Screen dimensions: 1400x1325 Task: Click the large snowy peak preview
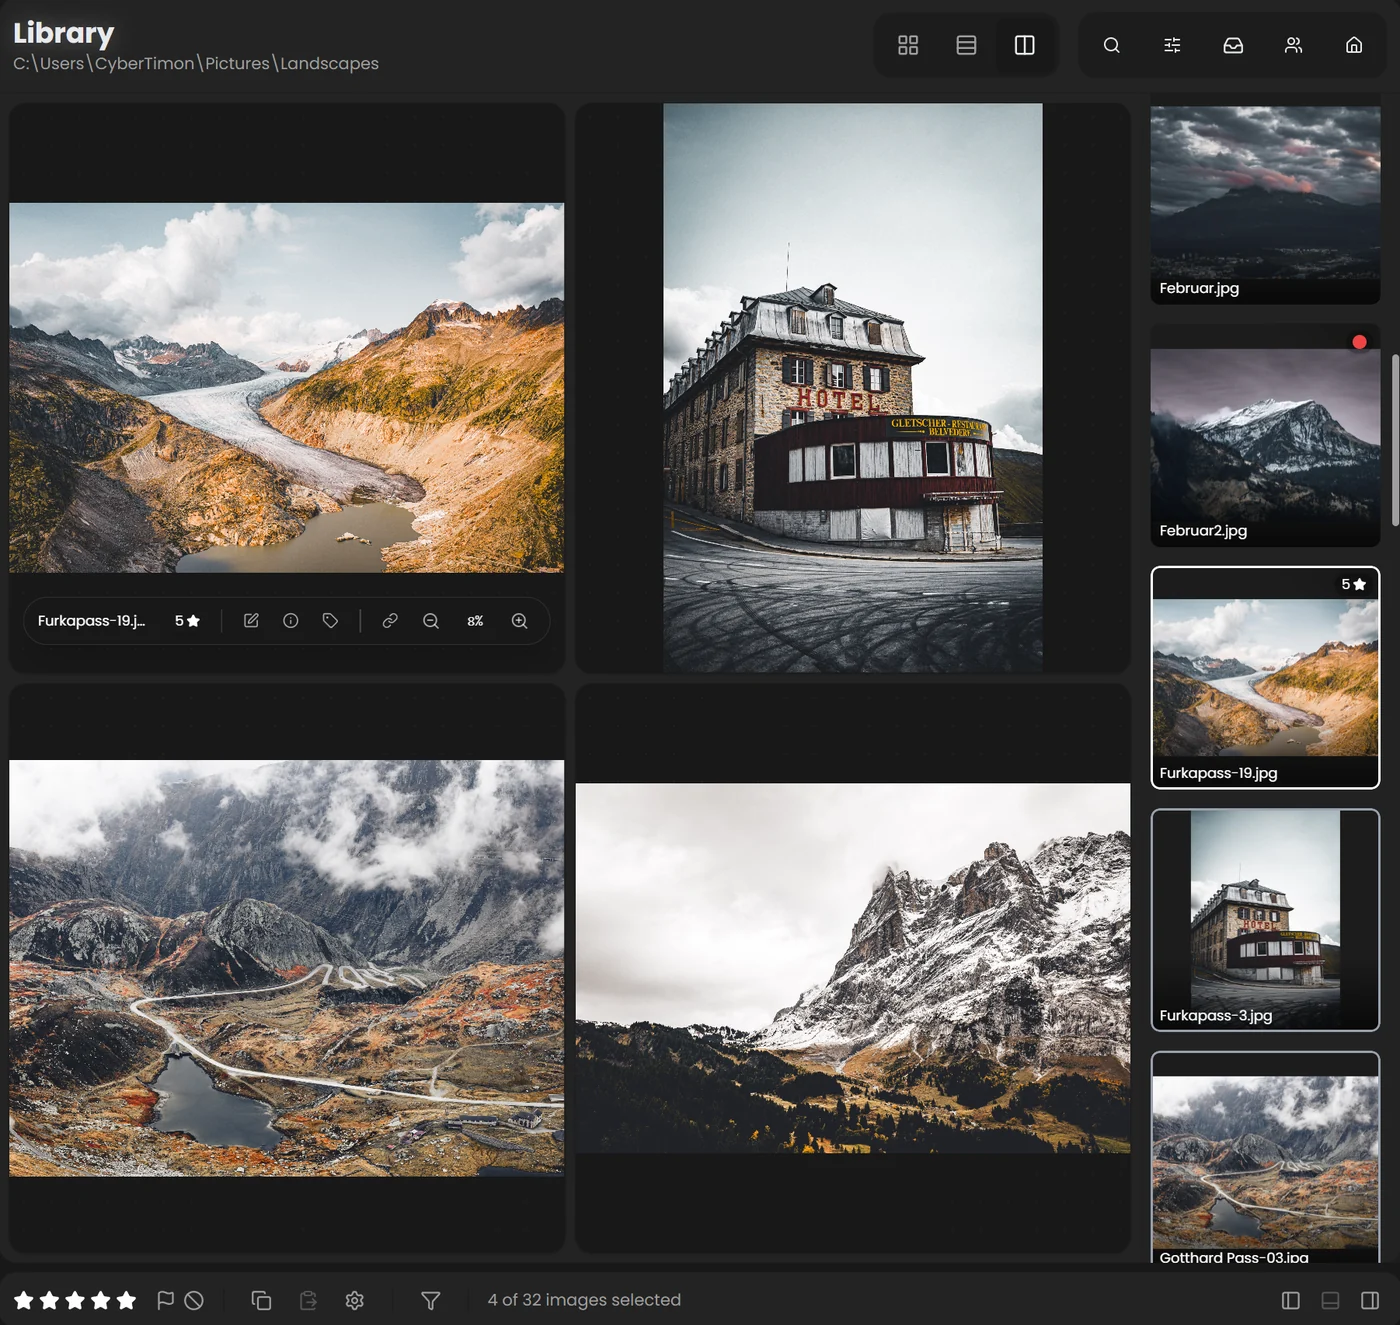pos(853,968)
